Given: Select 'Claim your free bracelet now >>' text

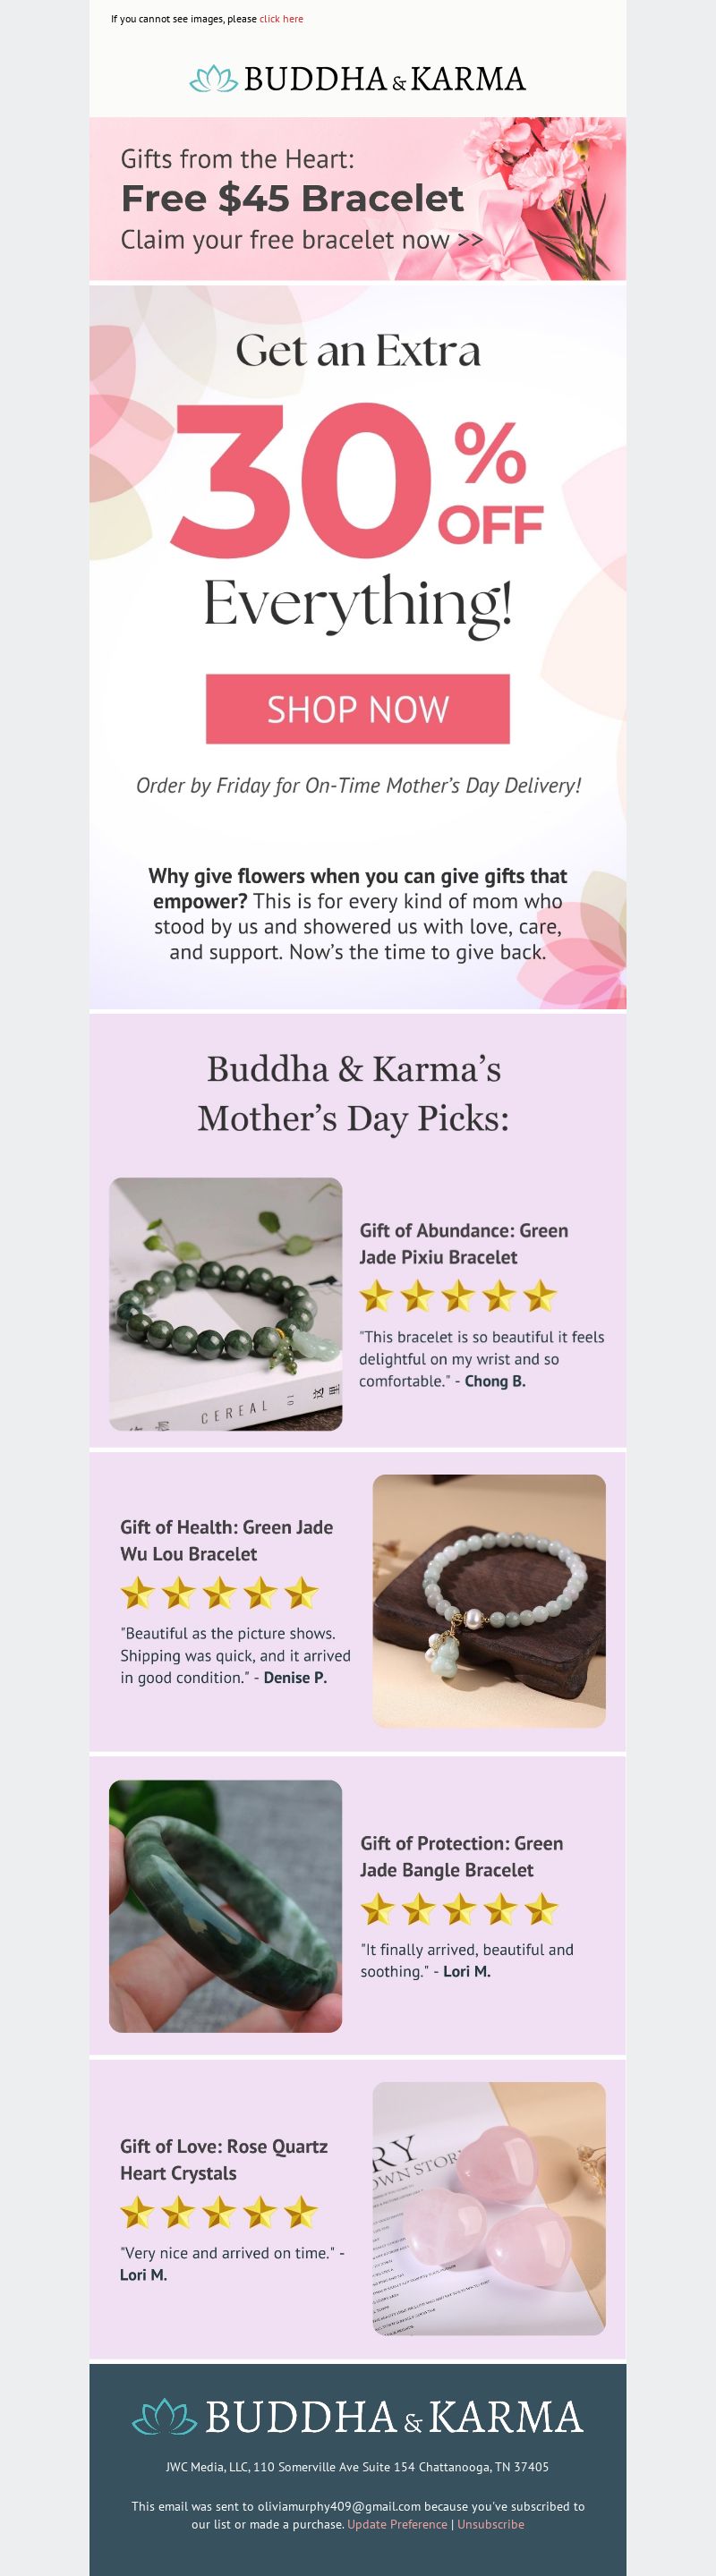Looking at the screenshot, I should 302,240.
